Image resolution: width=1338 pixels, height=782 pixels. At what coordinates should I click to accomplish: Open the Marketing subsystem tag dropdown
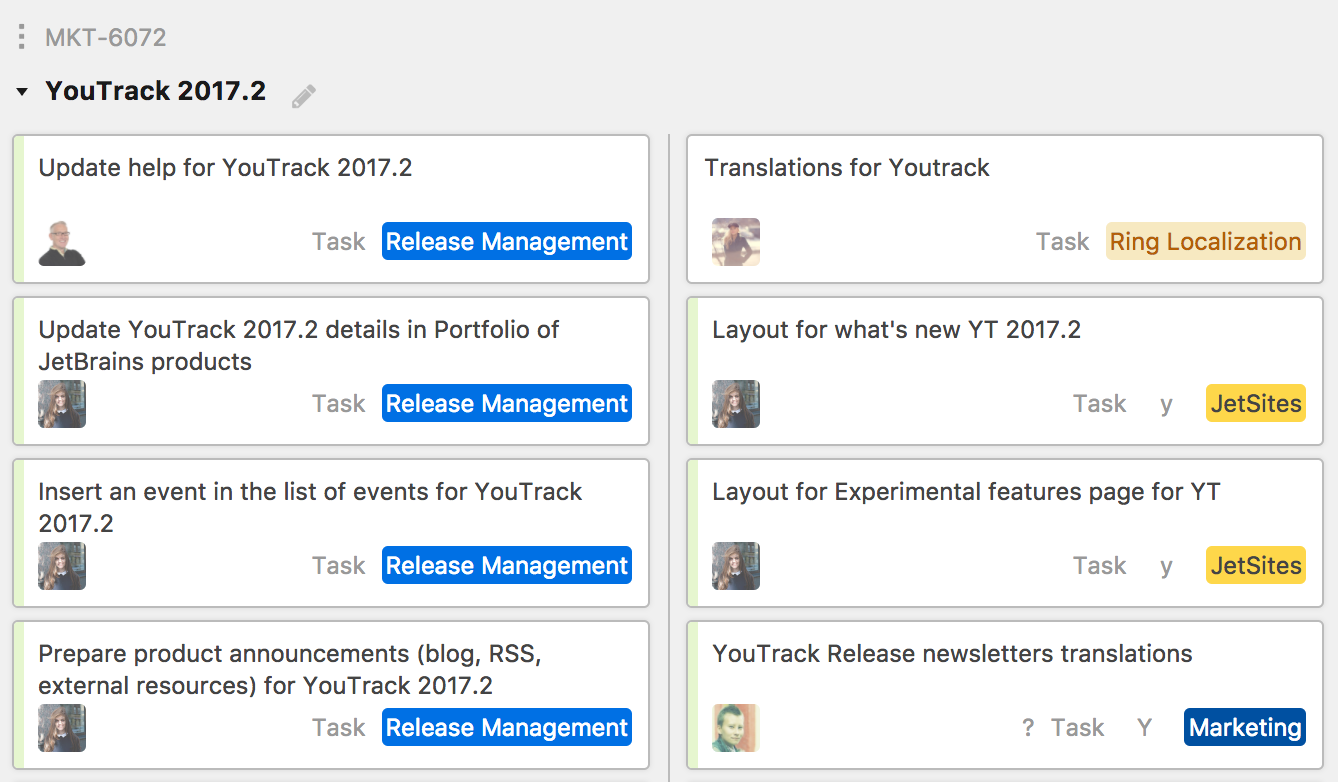(1246, 727)
